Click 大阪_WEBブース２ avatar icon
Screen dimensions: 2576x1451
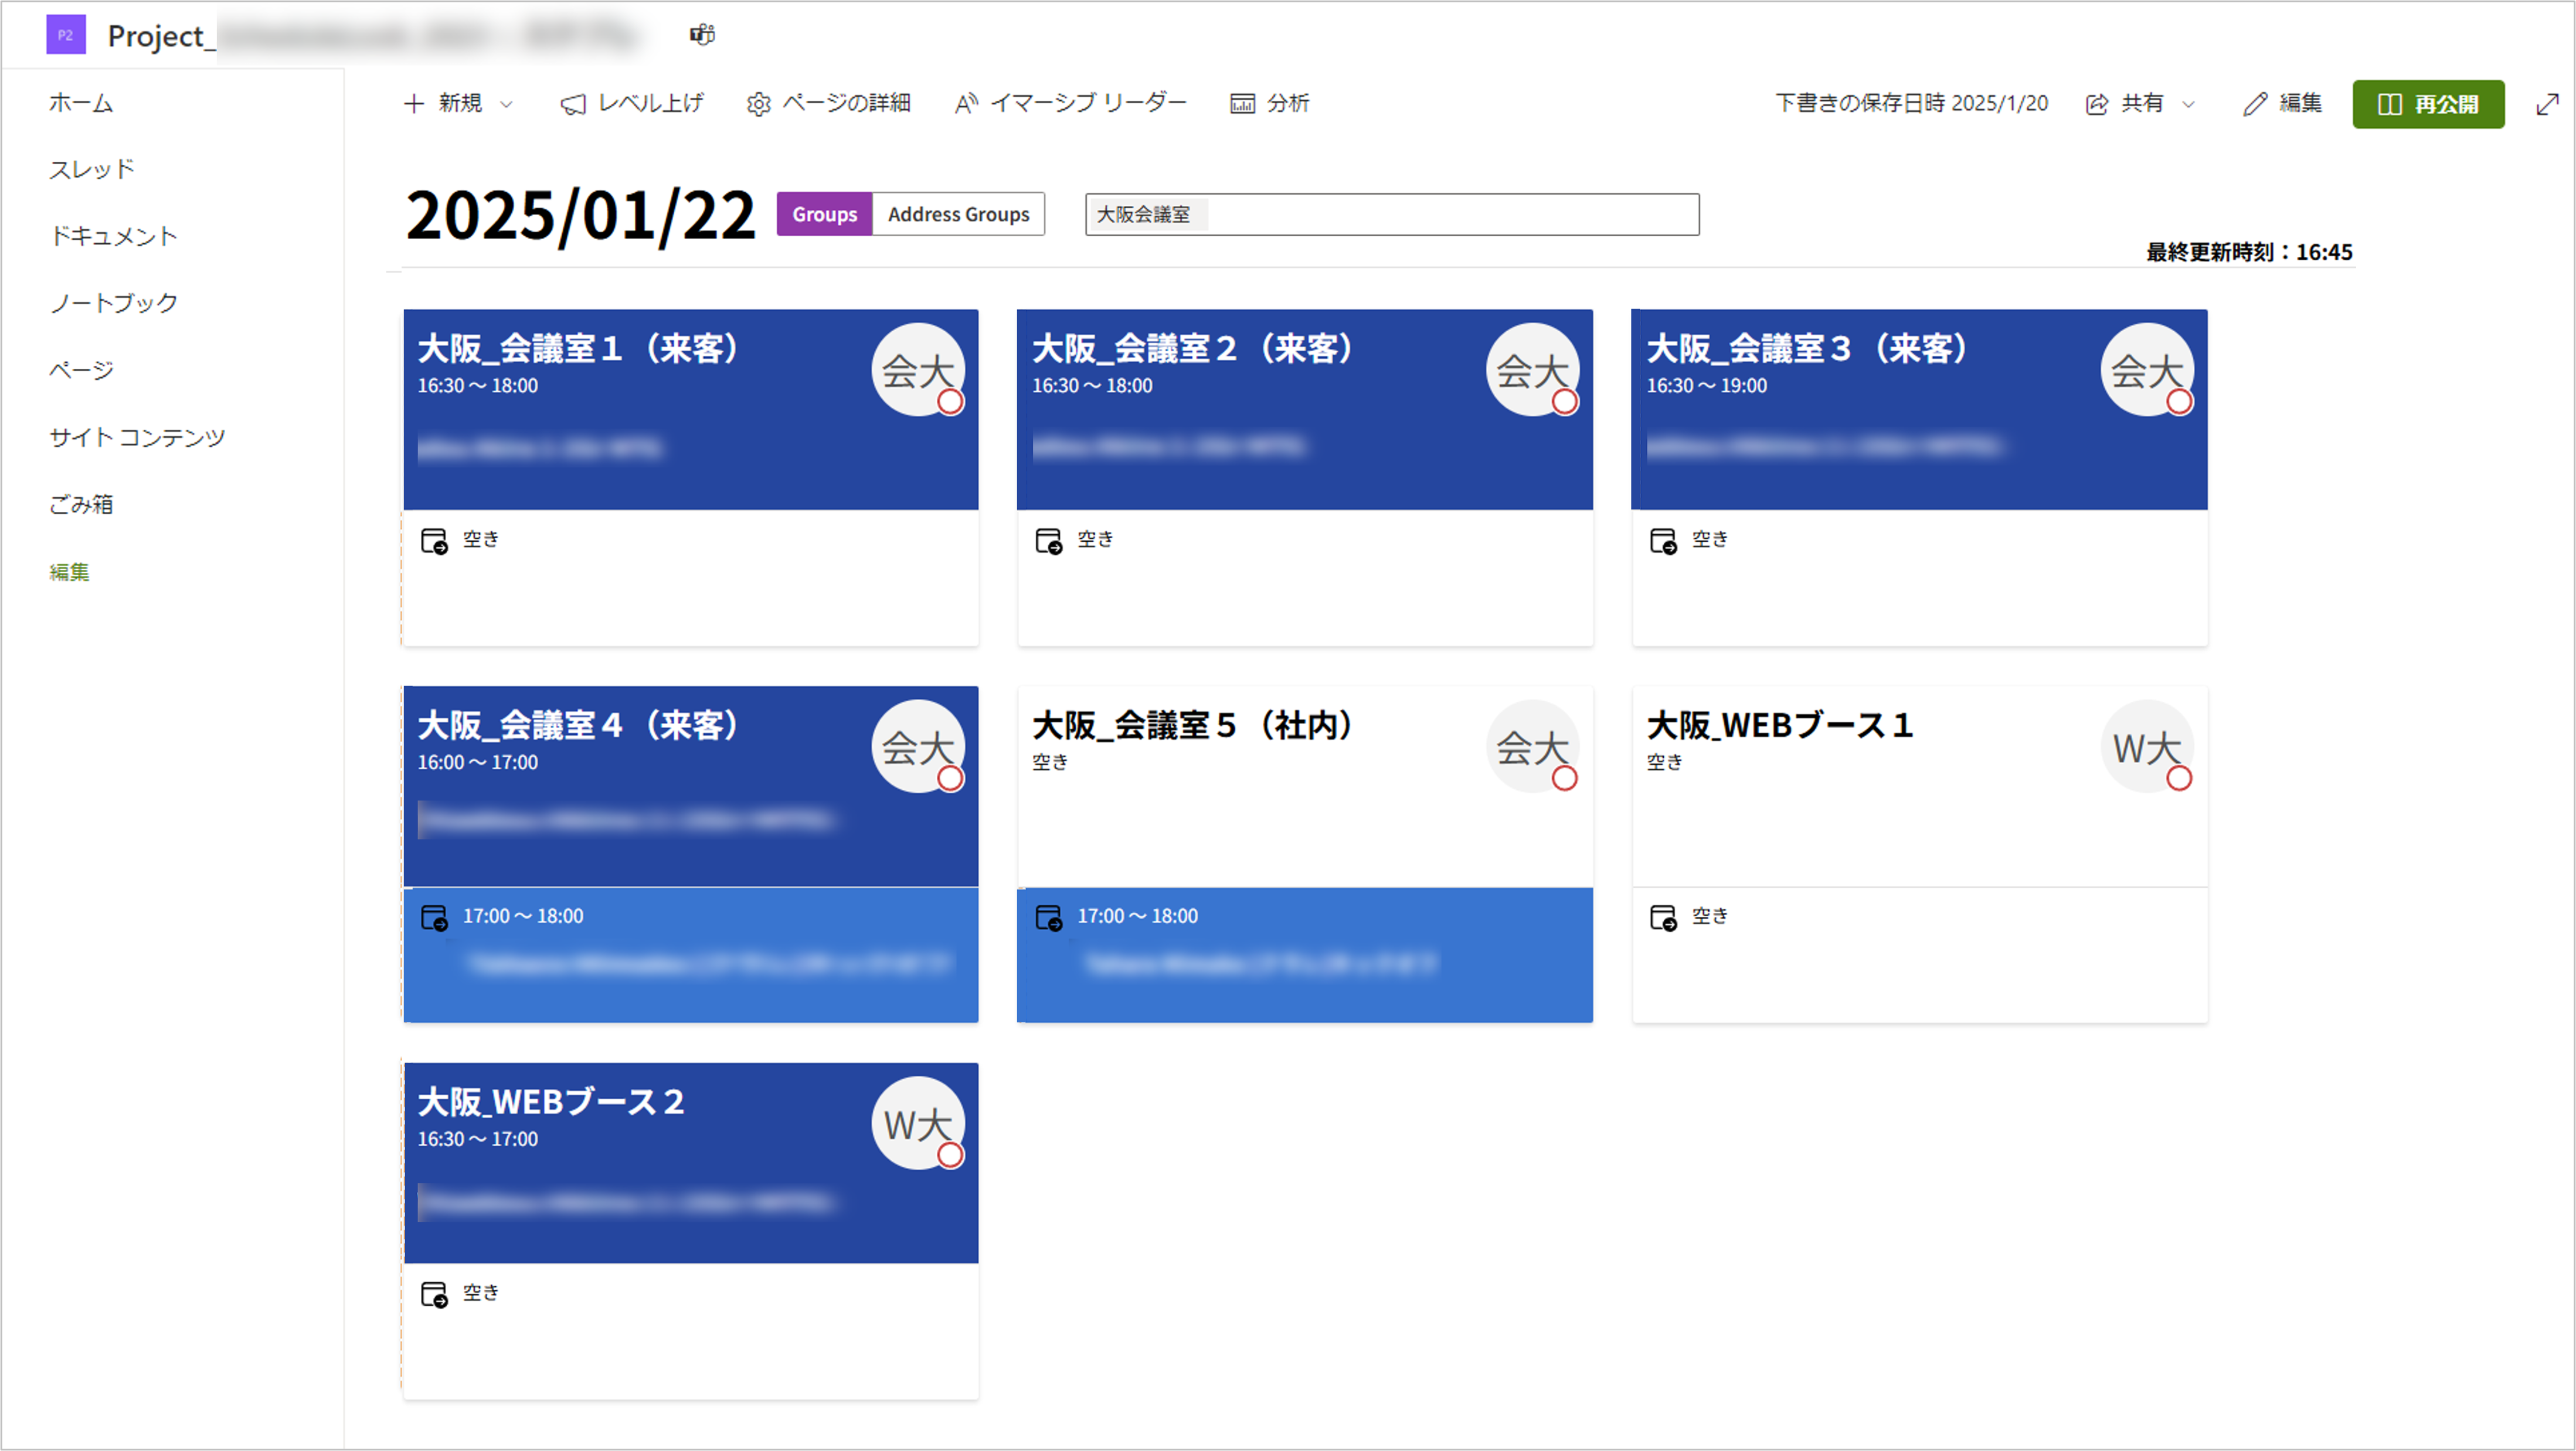[x=918, y=1123]
